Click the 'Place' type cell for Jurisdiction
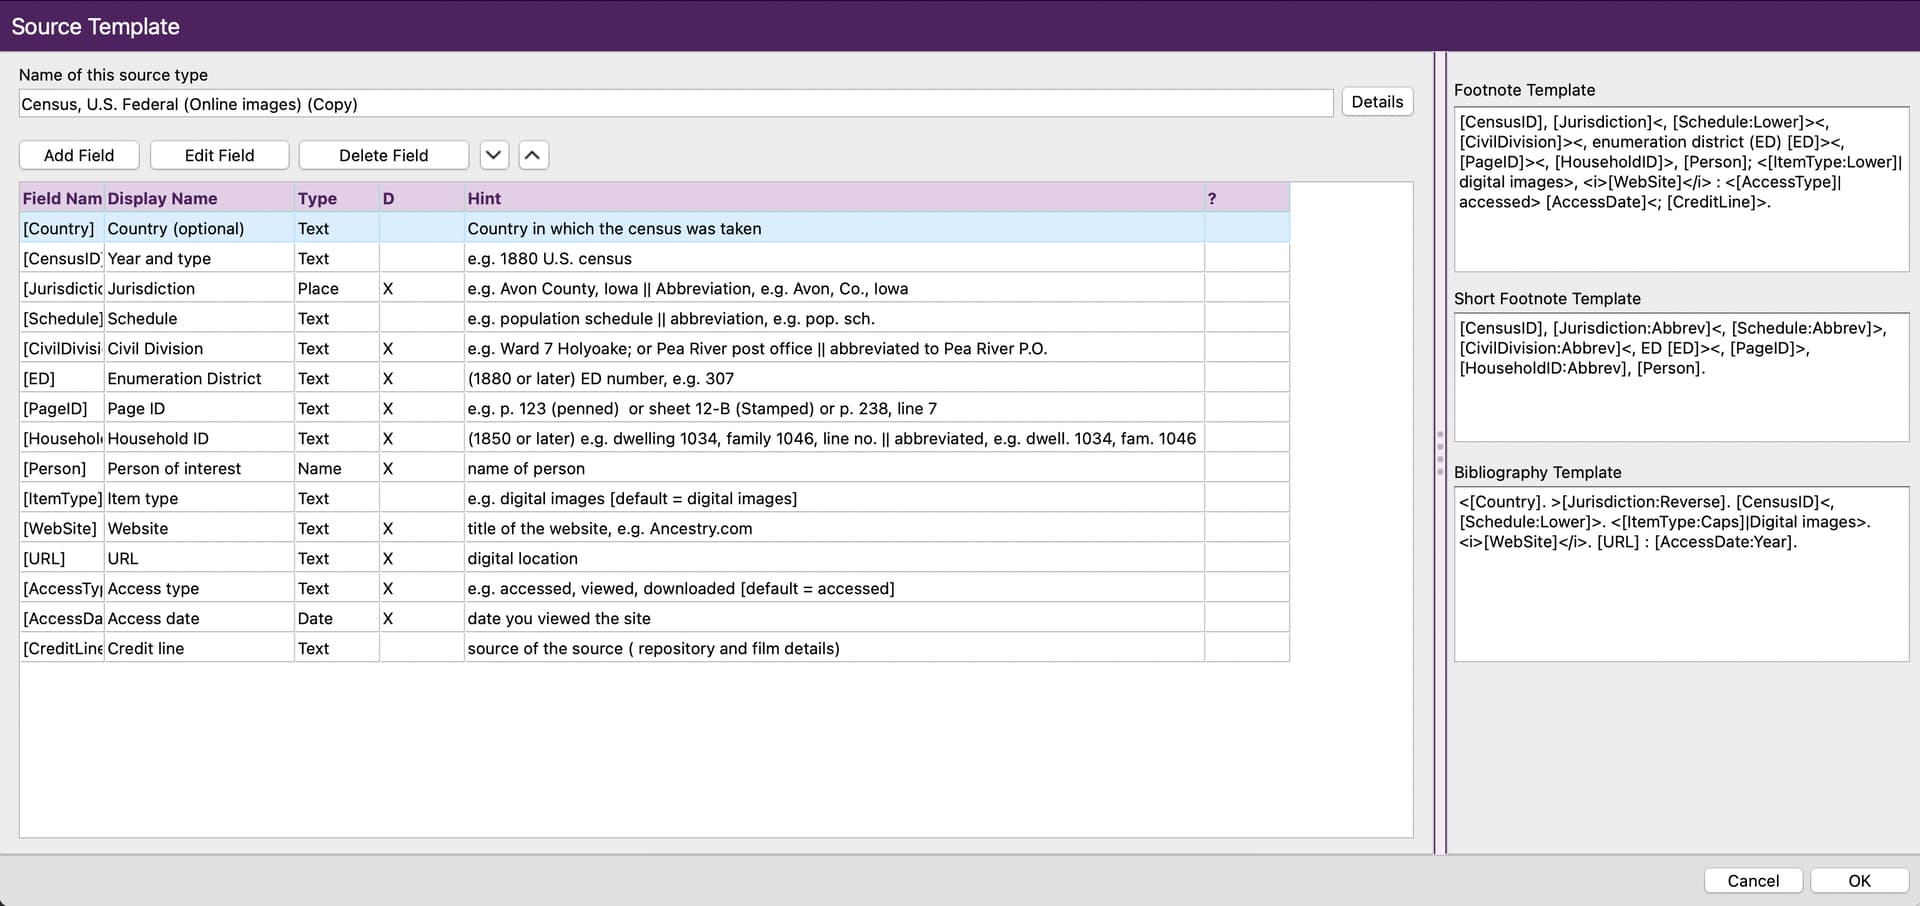 point(337,288)
